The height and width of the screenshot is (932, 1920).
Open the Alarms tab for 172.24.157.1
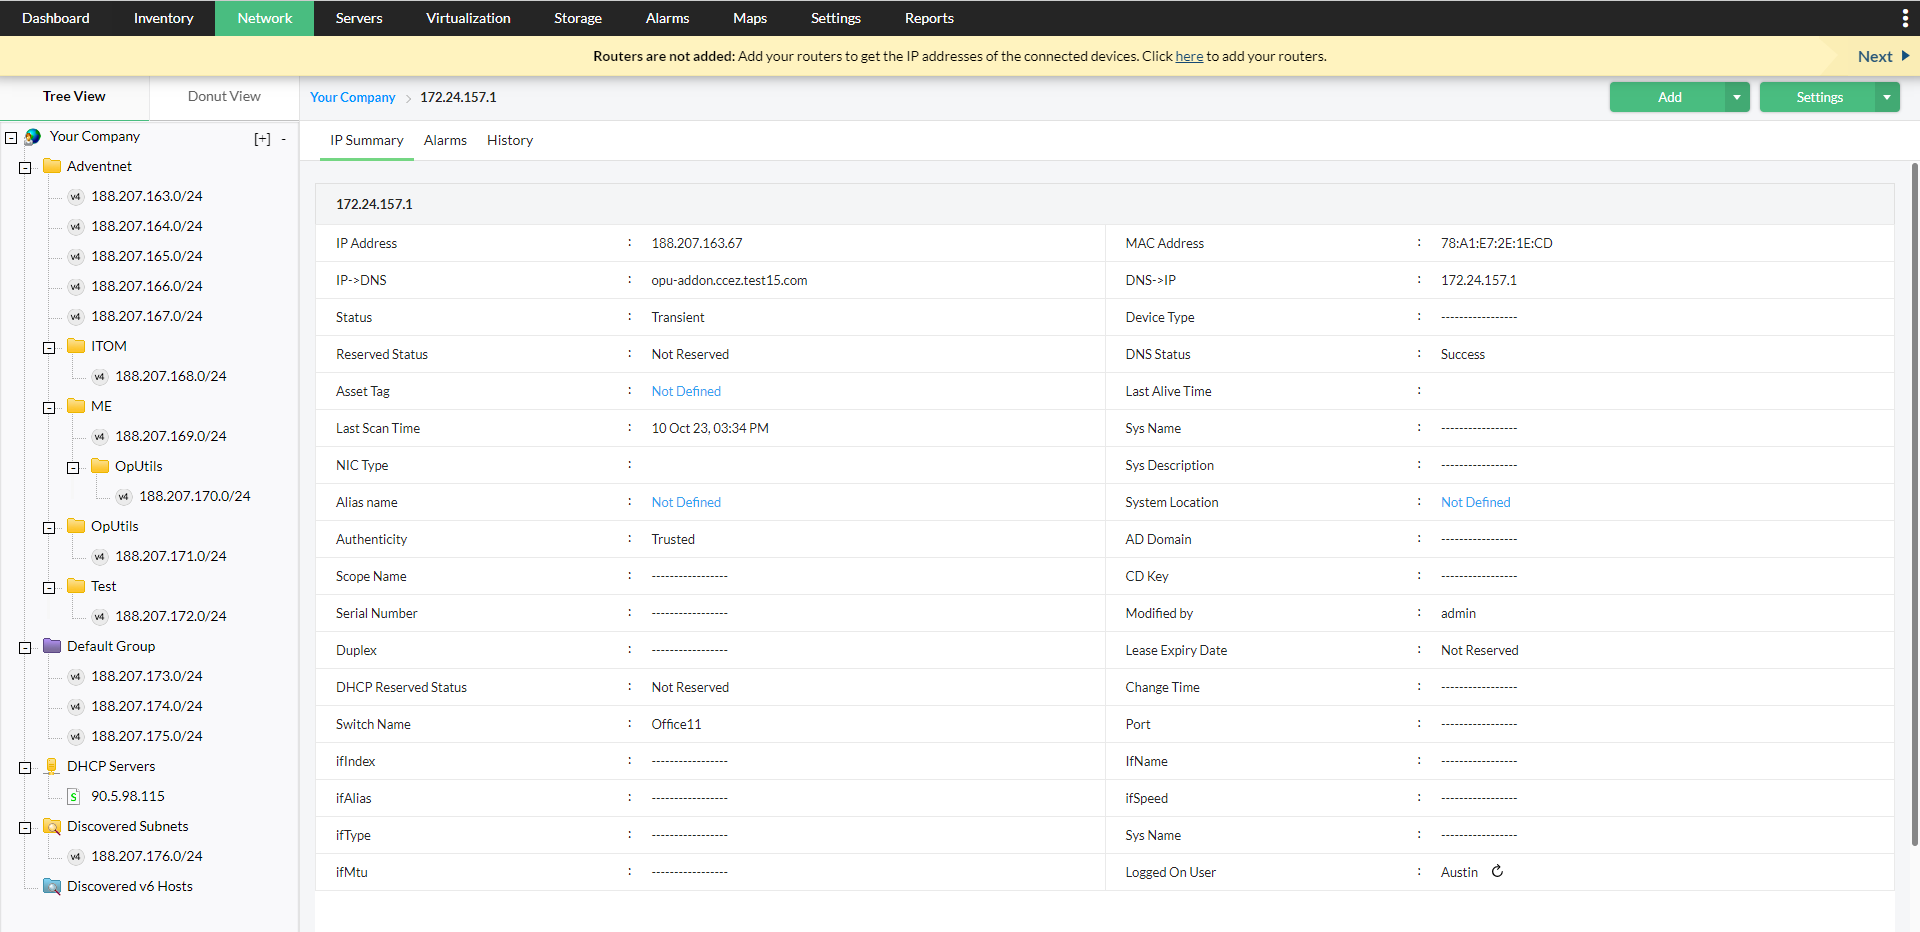tap(445, 140)
